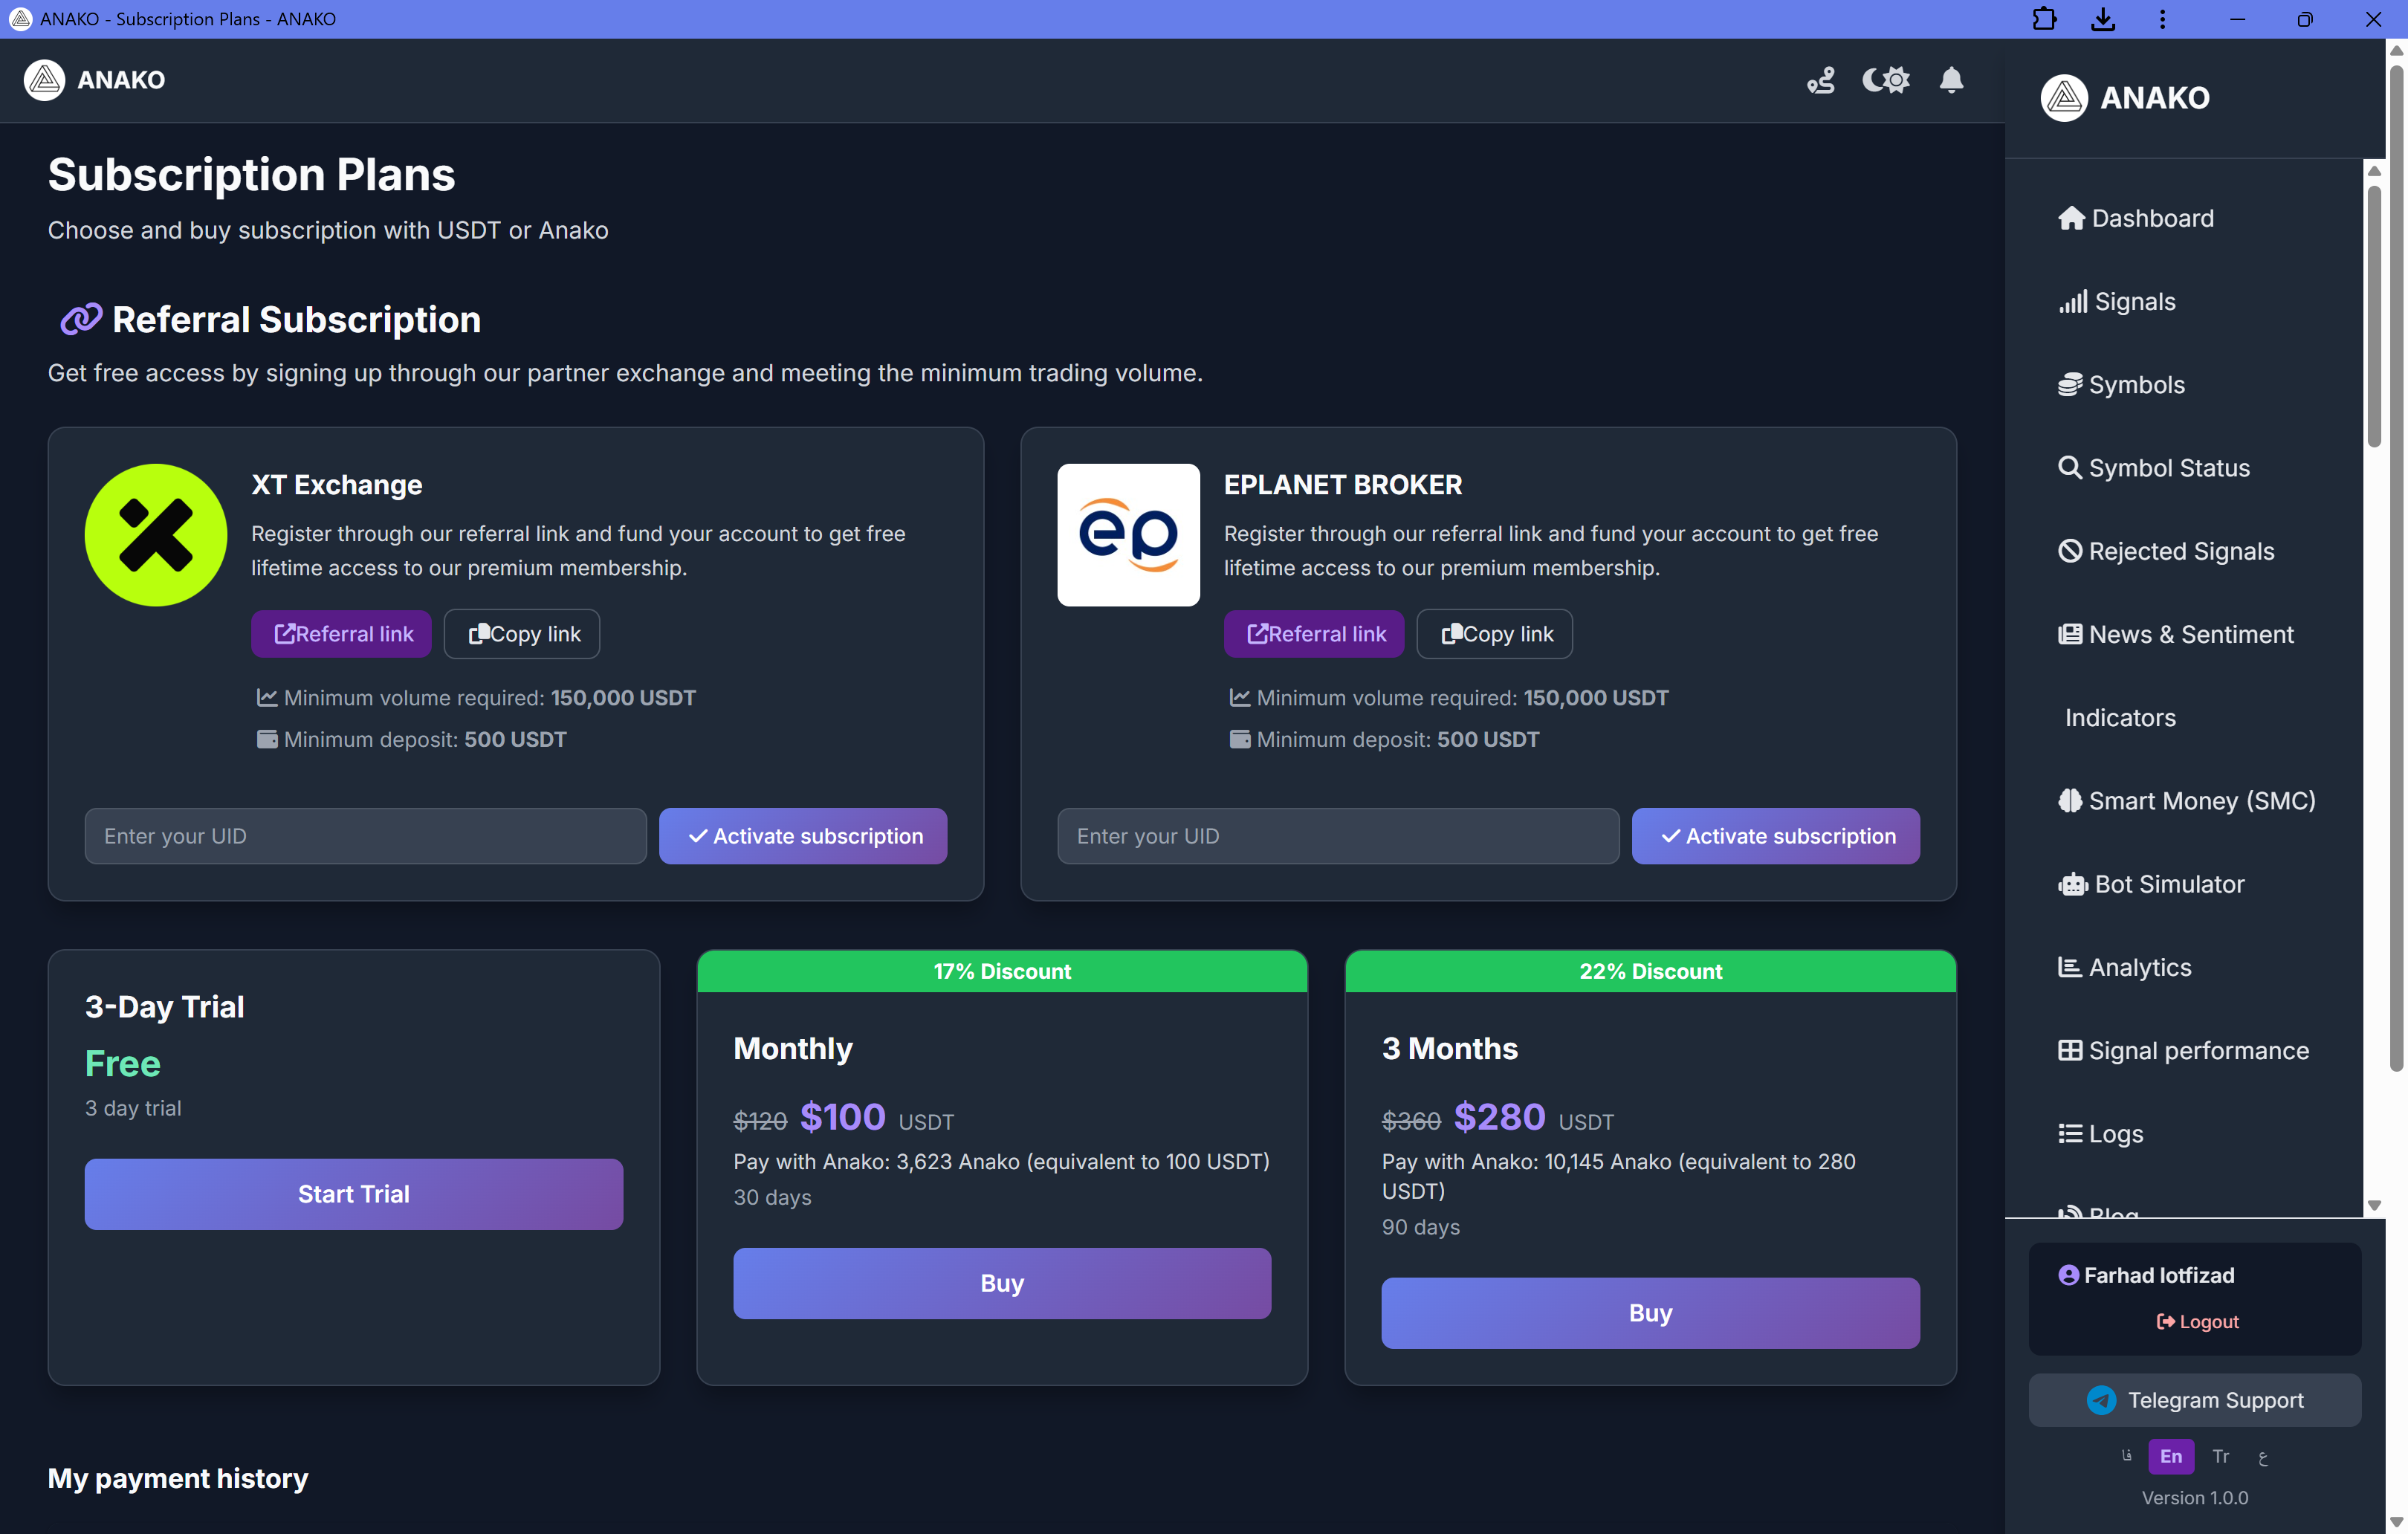The height and width of the screenshot is (1534, 2408).
Task: Open Telegram Support
Action: pyautogui.click(x=2195, y=1400)
